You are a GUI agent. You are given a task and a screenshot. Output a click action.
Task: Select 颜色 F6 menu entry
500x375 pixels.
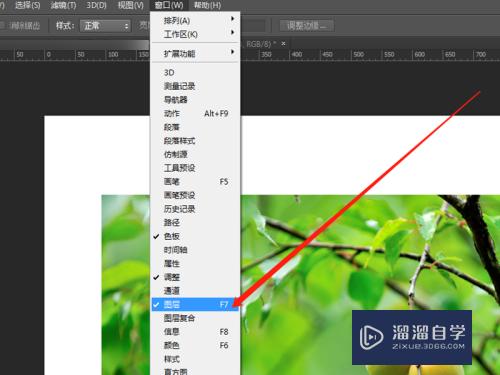[x=195, y=346]
